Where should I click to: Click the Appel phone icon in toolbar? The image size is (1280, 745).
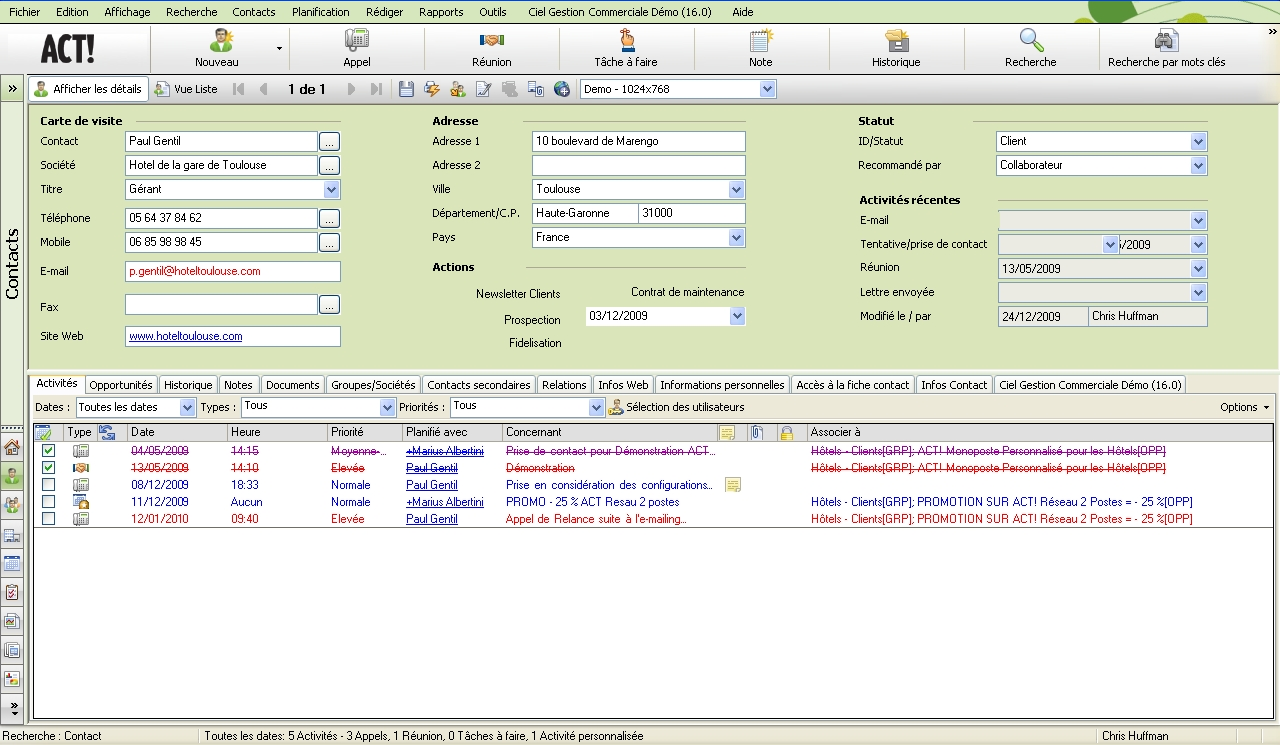(x=357, y=41)
